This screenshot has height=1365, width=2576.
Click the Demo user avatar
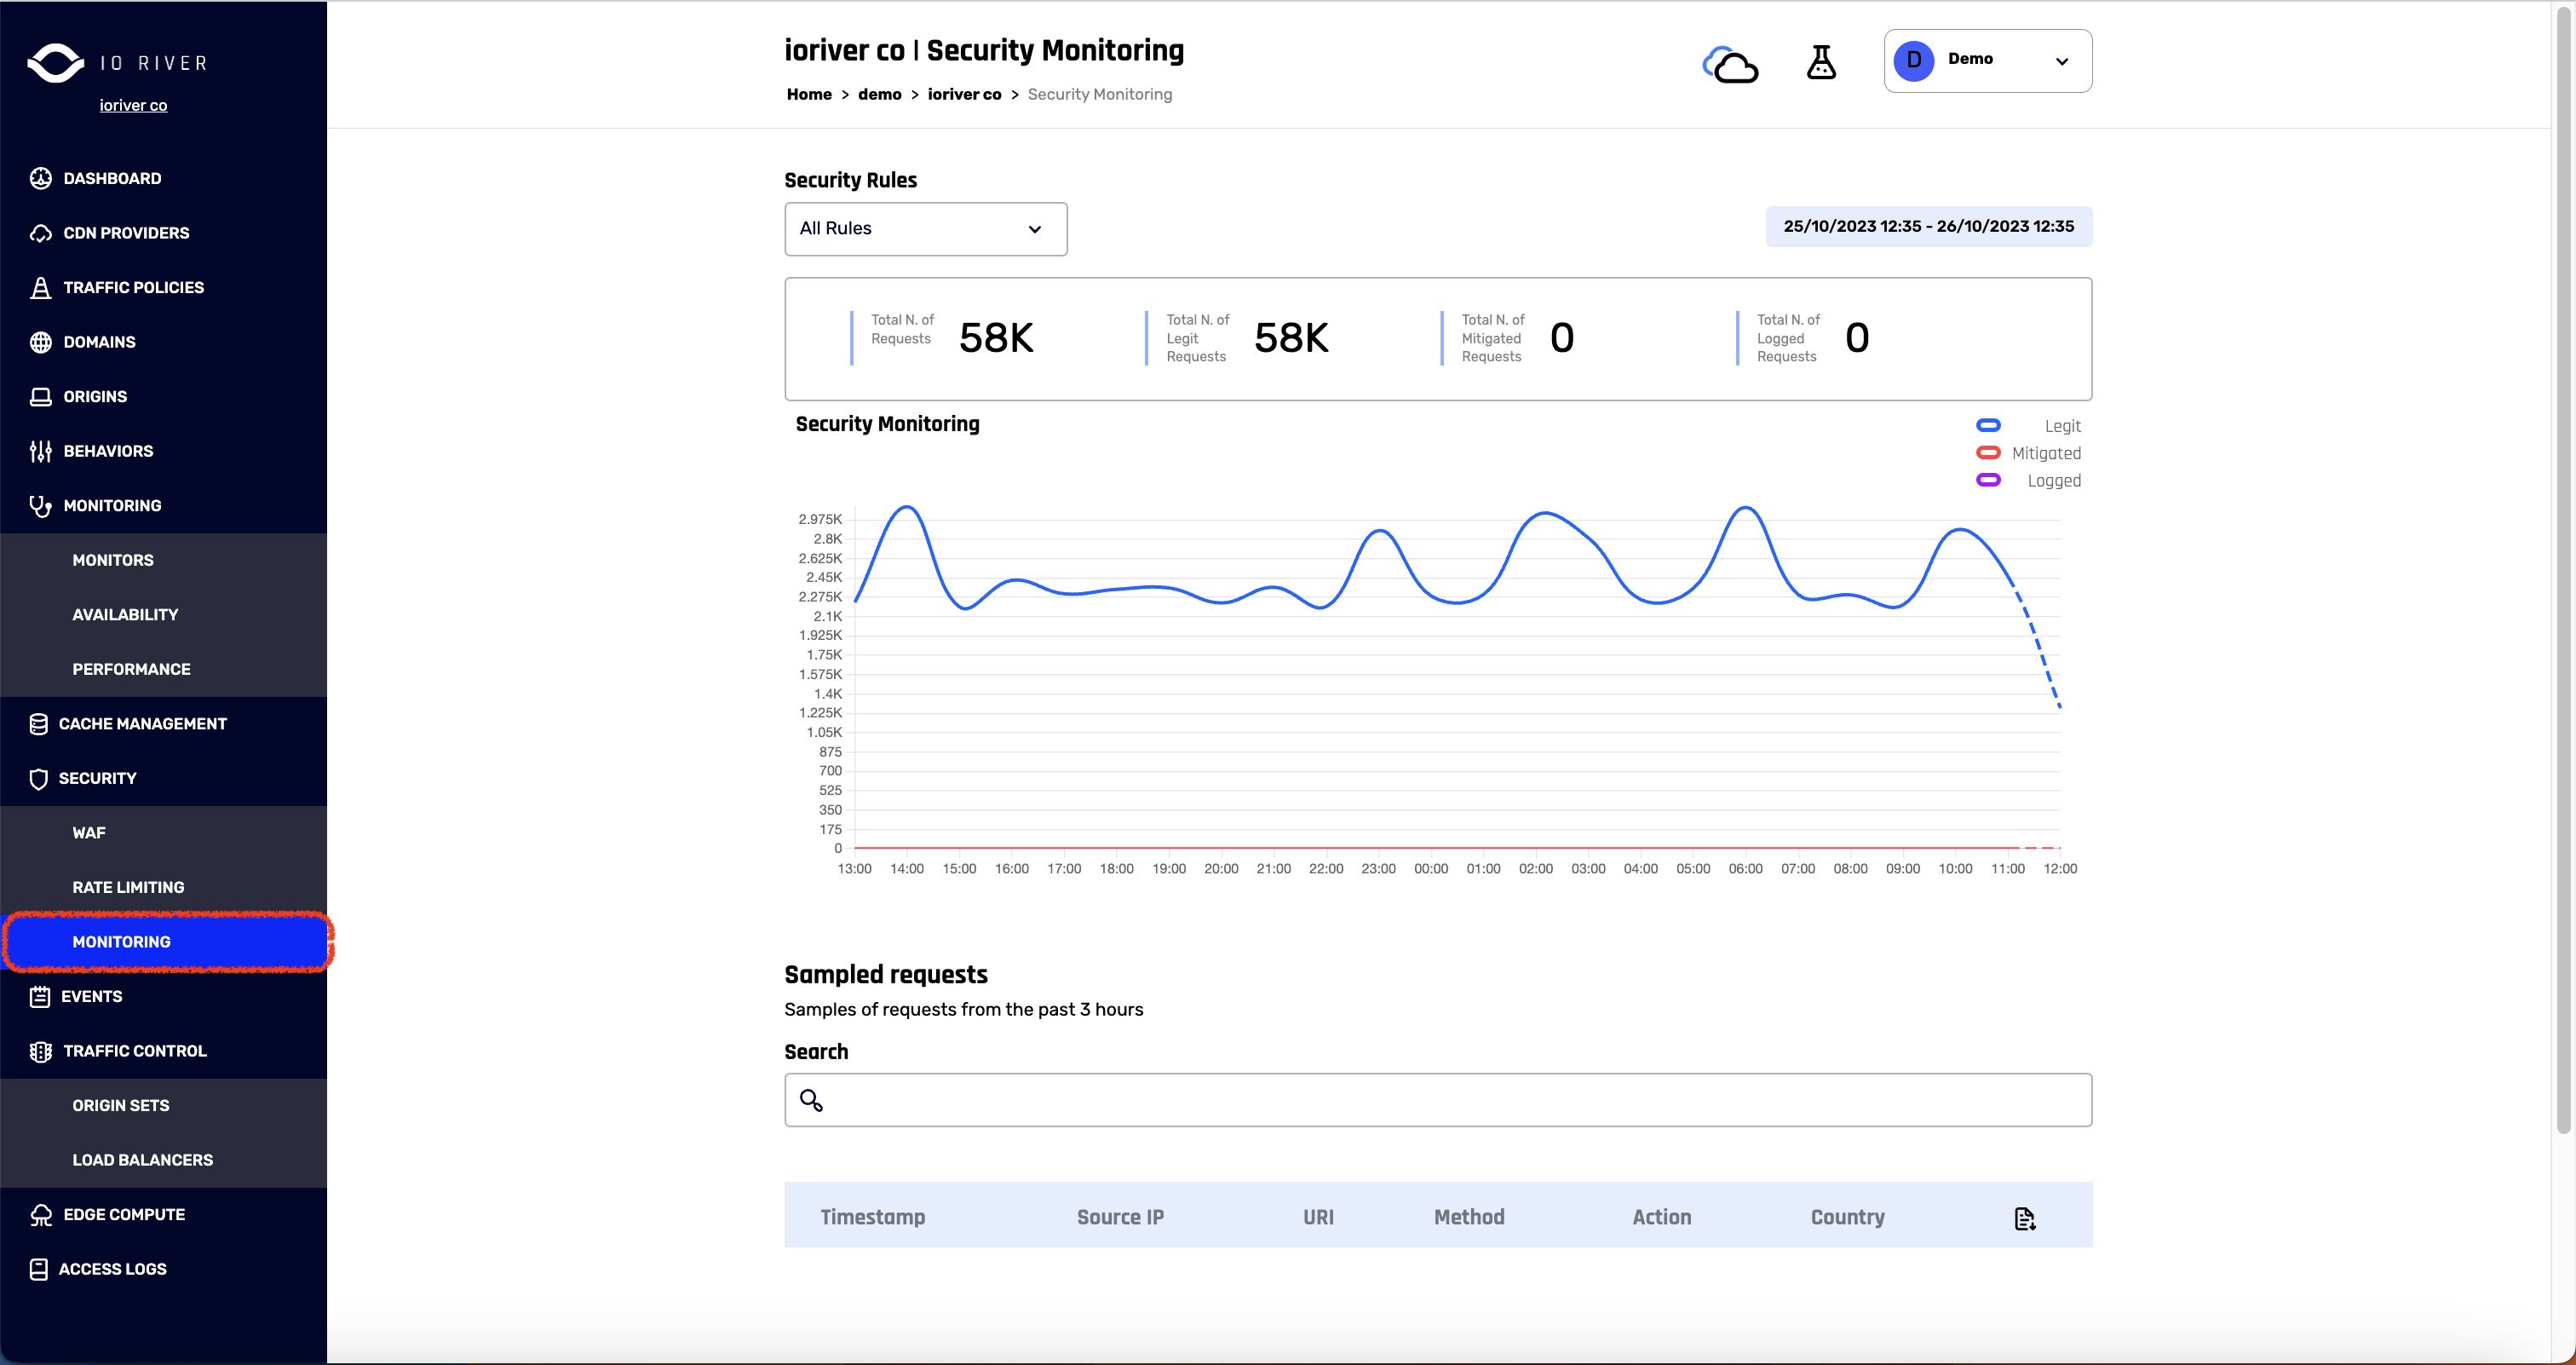point(1913,60)
